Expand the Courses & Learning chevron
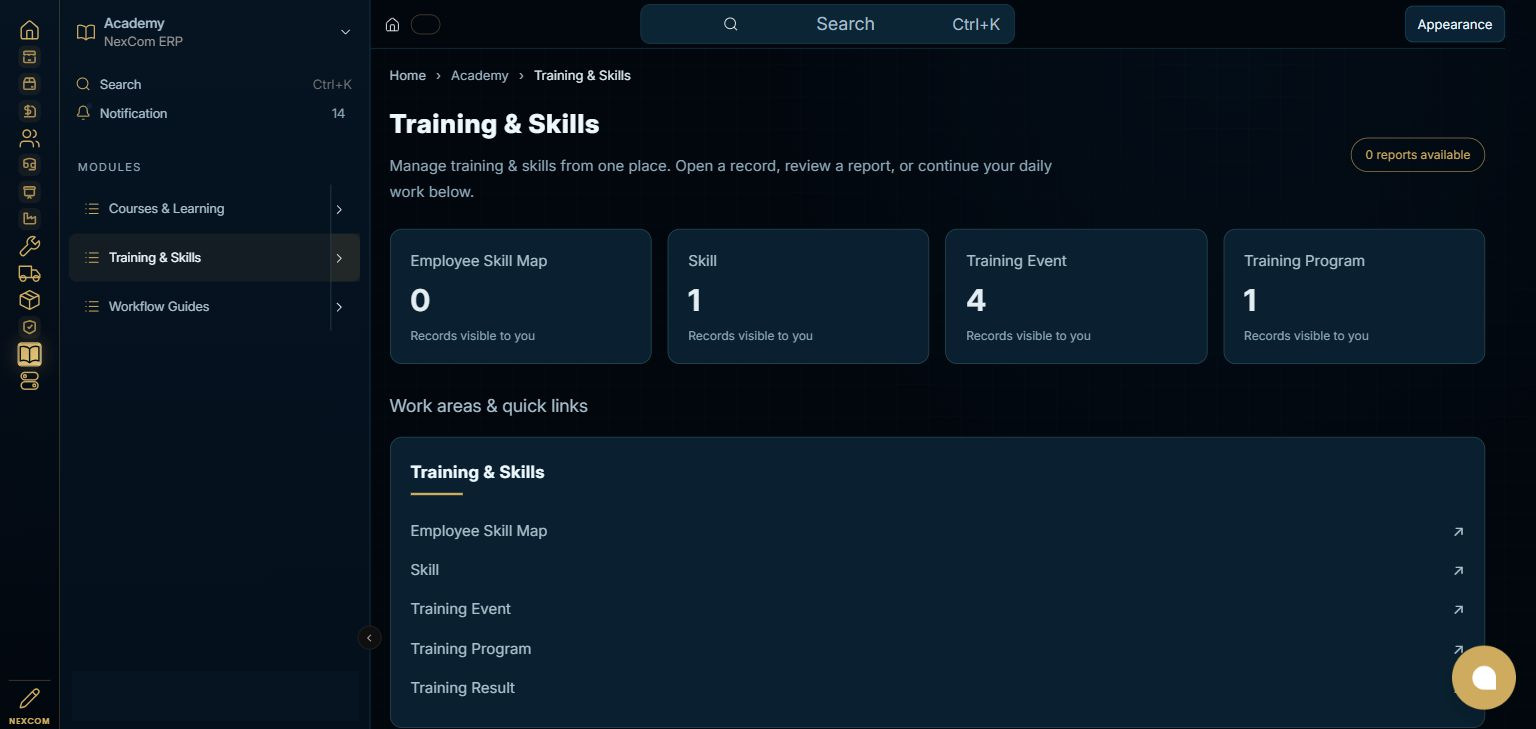Image resolution: width=1536 pixels, height=729 pixels. coord(339,209)
